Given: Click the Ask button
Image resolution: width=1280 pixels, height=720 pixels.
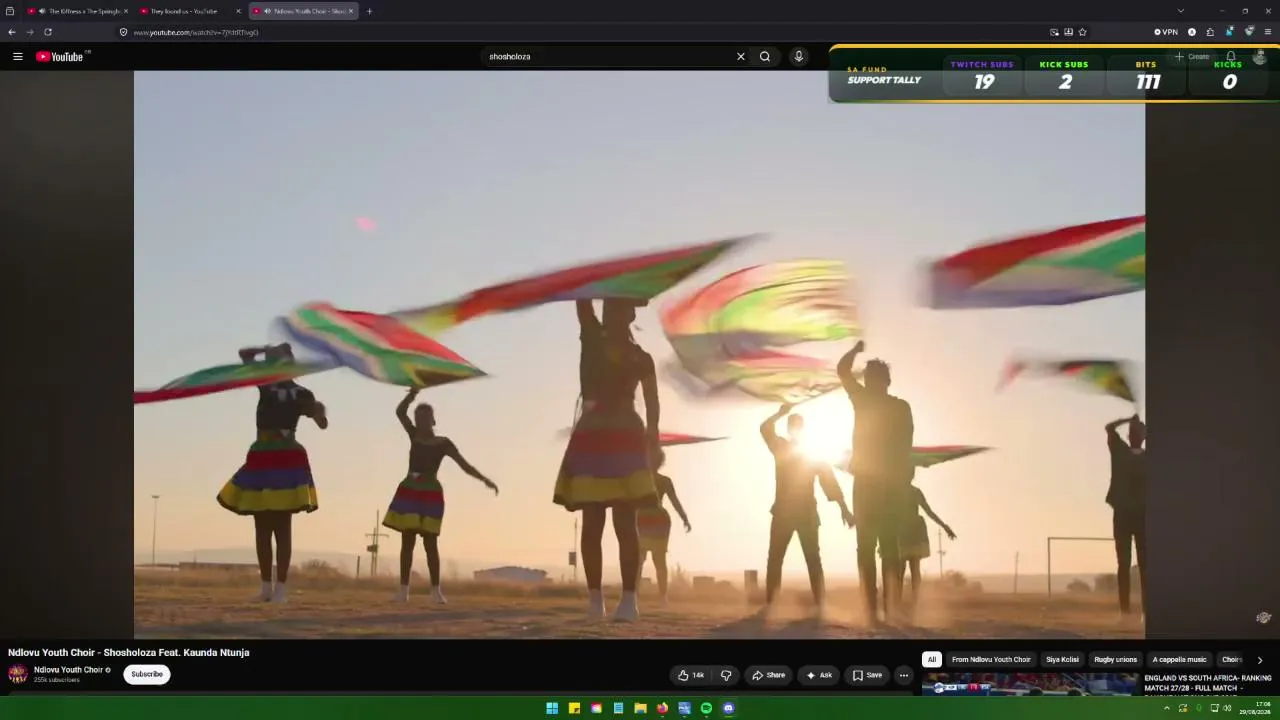Looking at the screenshot, I should (x=819, y=675).
